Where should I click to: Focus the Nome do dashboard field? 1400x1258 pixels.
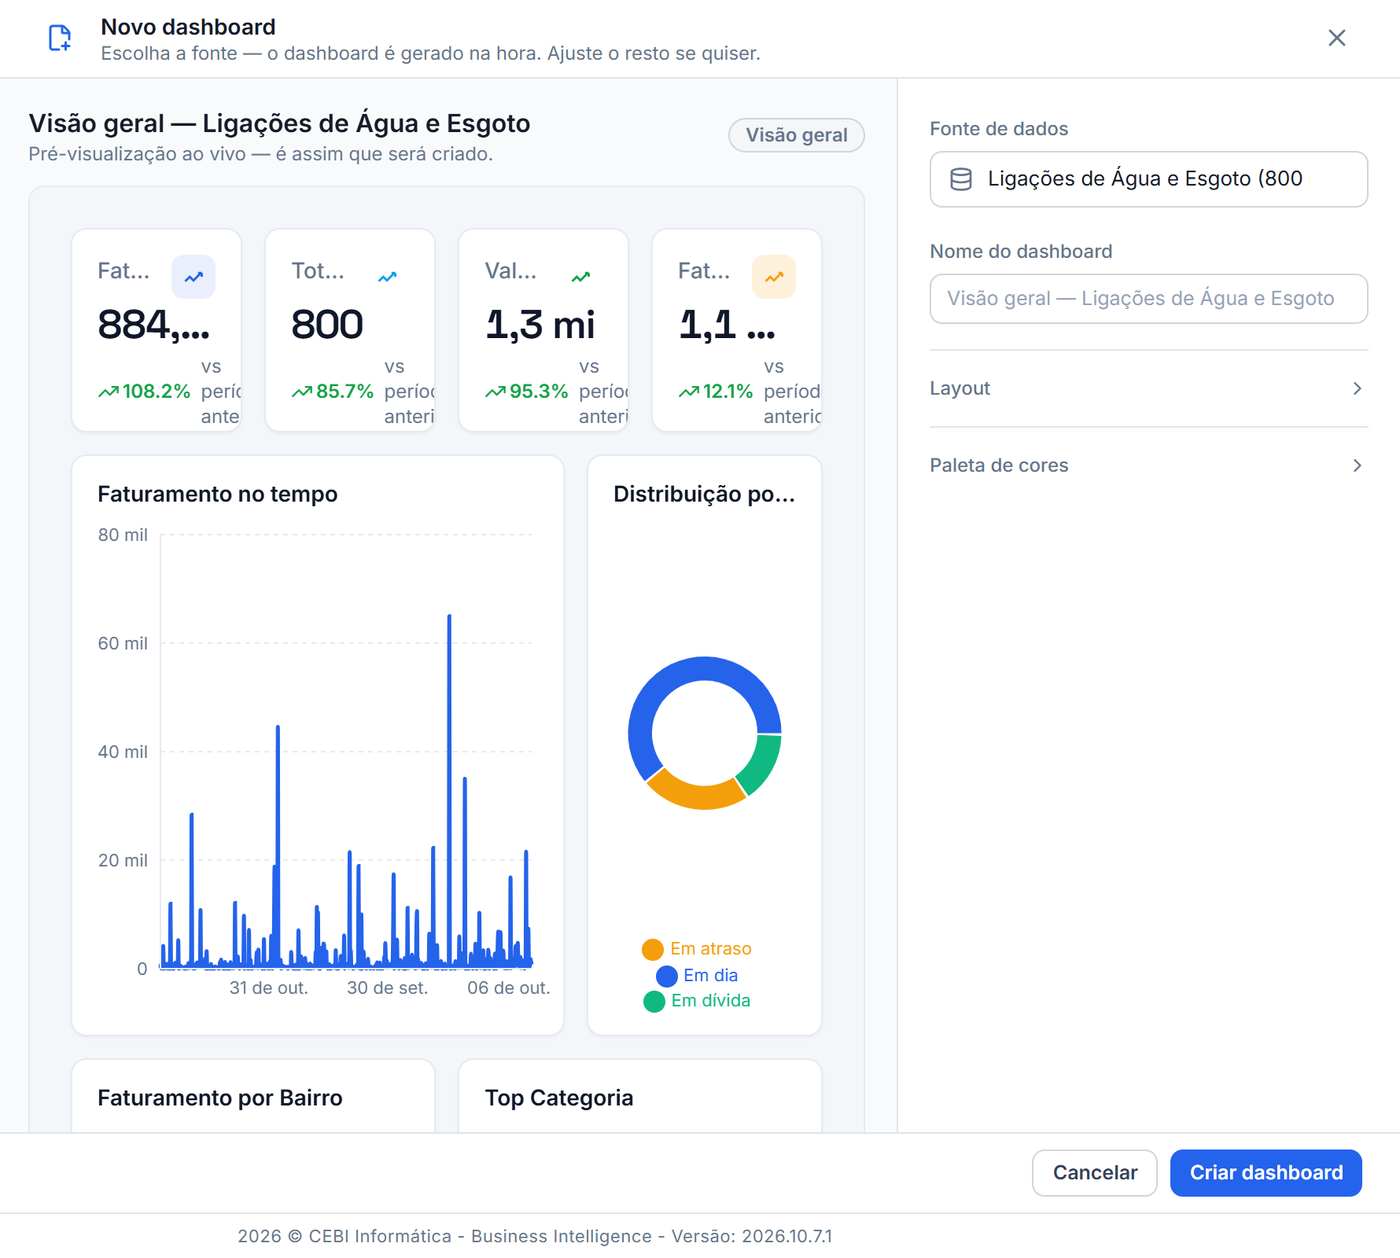point(1149,299)
